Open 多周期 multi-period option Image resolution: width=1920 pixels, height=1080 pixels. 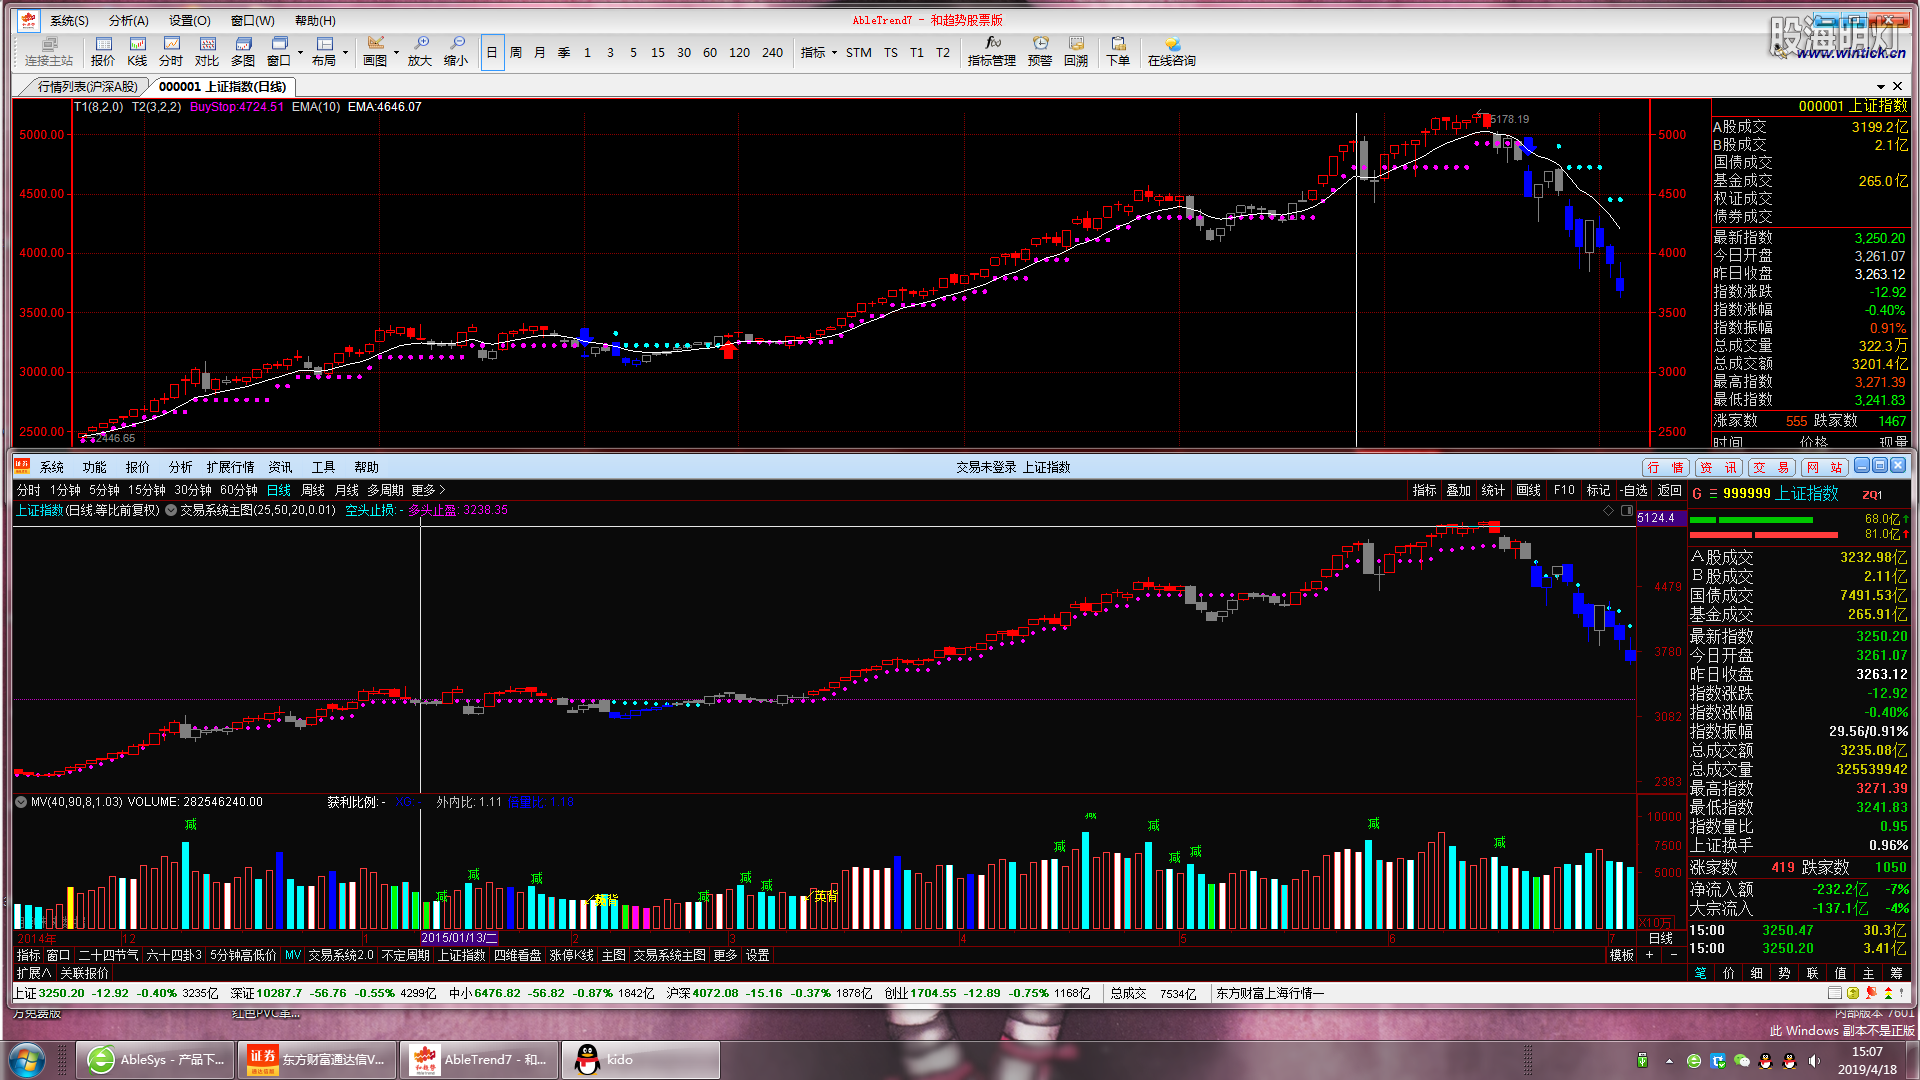pyautogui.click(x=385, y=490)
